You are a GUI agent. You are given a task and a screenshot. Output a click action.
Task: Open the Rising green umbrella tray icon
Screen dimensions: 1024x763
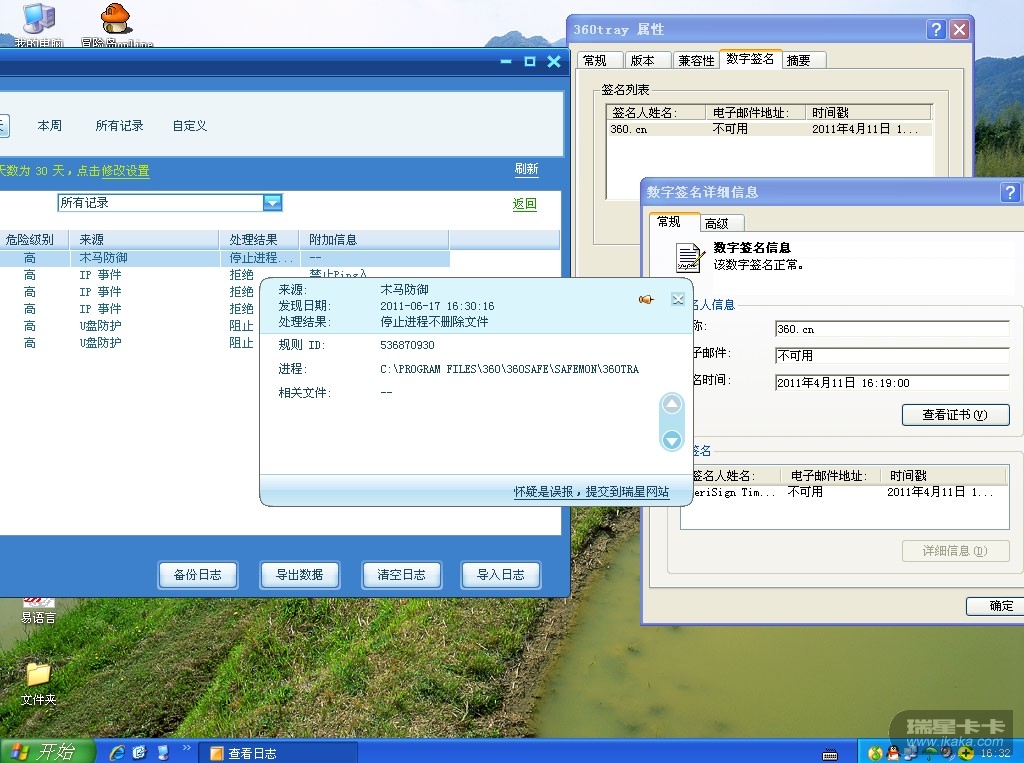point(929,753)
